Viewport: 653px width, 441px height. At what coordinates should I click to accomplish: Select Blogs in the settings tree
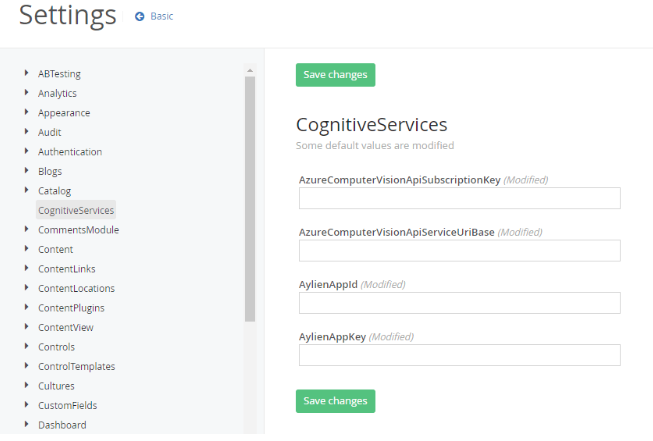pos(50,172)
